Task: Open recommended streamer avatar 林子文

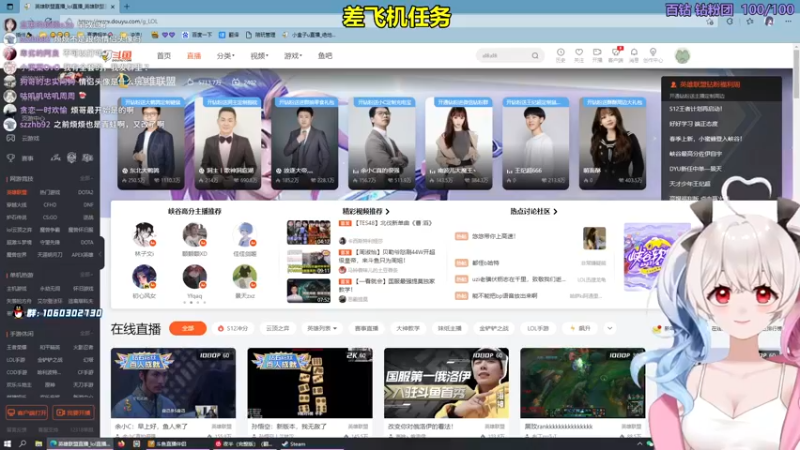Action: point(144,235)
